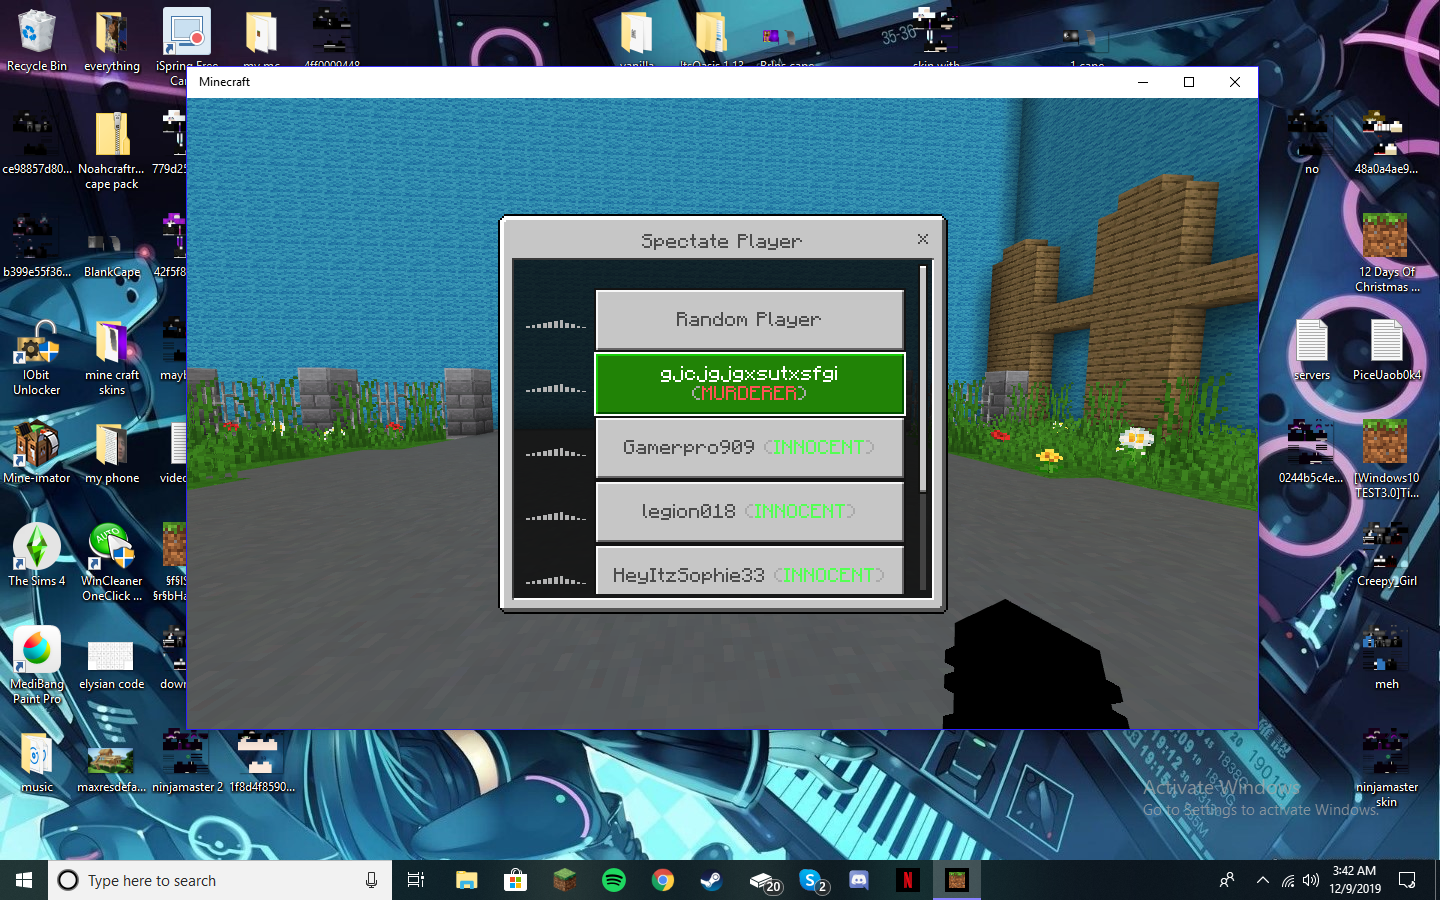Click the taskbar search box
The image size is (1440, 900).
[x=220, y=880]
